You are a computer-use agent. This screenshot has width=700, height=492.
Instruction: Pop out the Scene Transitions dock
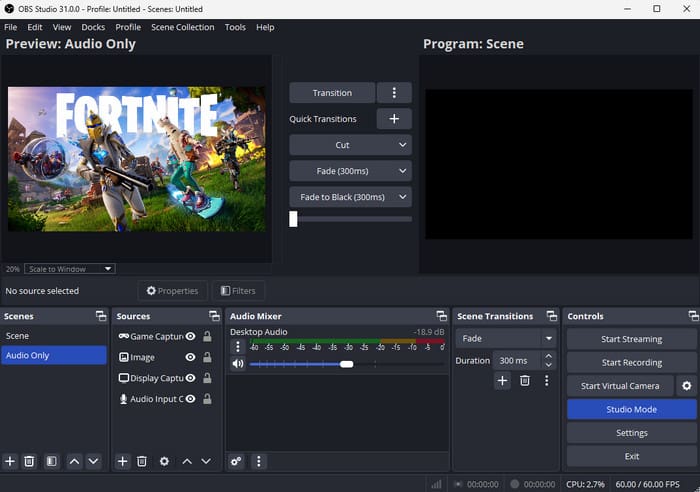click(x=552, y=316)
